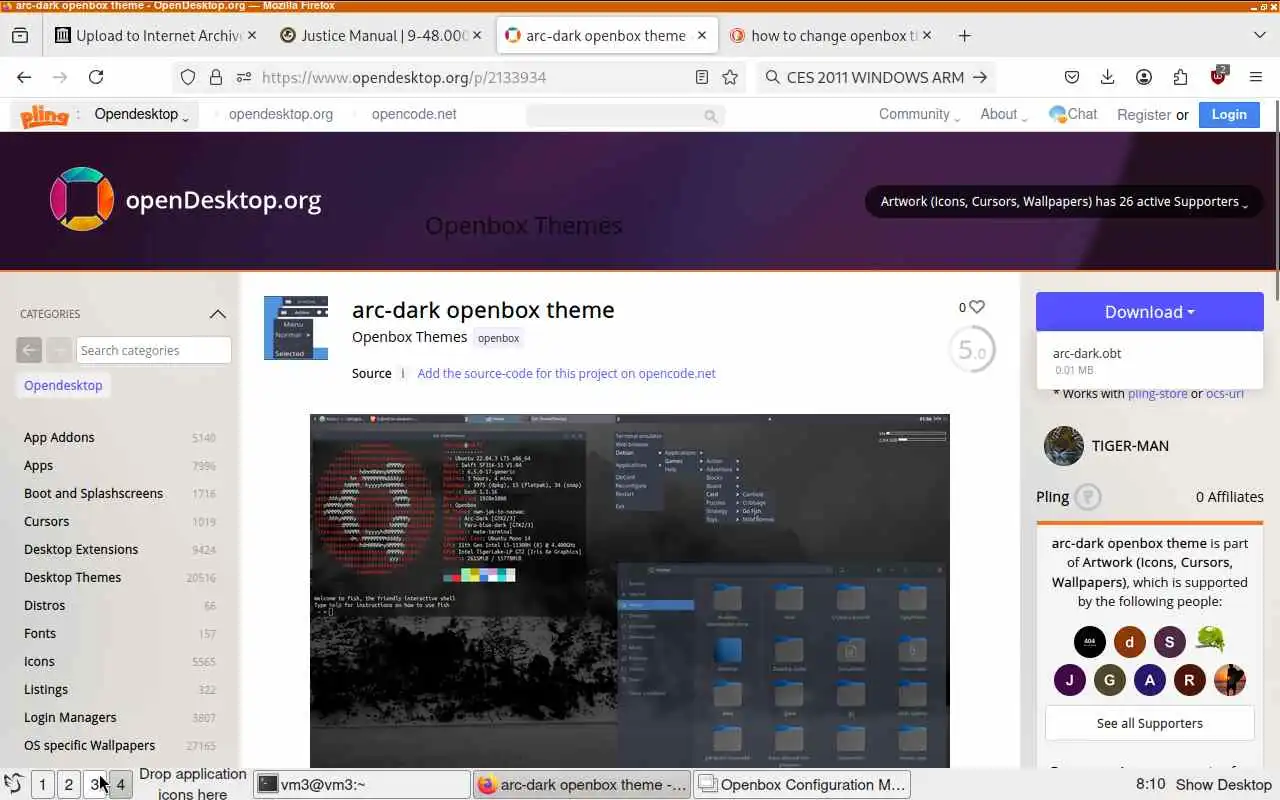Click the heart favorite icon
Image resolution: width=1280 pixels, height=800 pixels.
click(x=977, y=307)
